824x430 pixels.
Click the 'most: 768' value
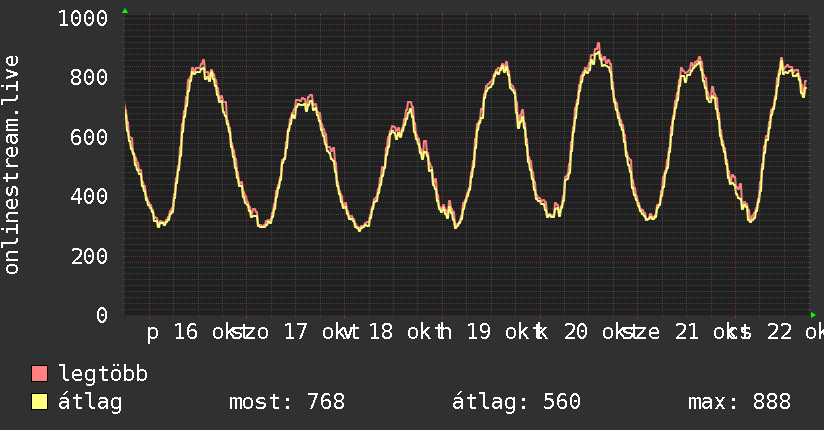pyautogui.click(x=287, y=402)
